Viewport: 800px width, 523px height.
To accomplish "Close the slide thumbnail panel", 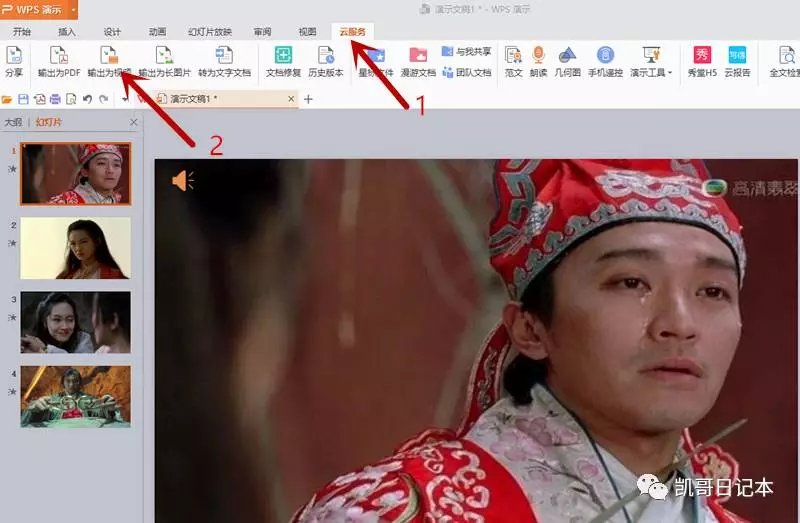I will (134, 122).
